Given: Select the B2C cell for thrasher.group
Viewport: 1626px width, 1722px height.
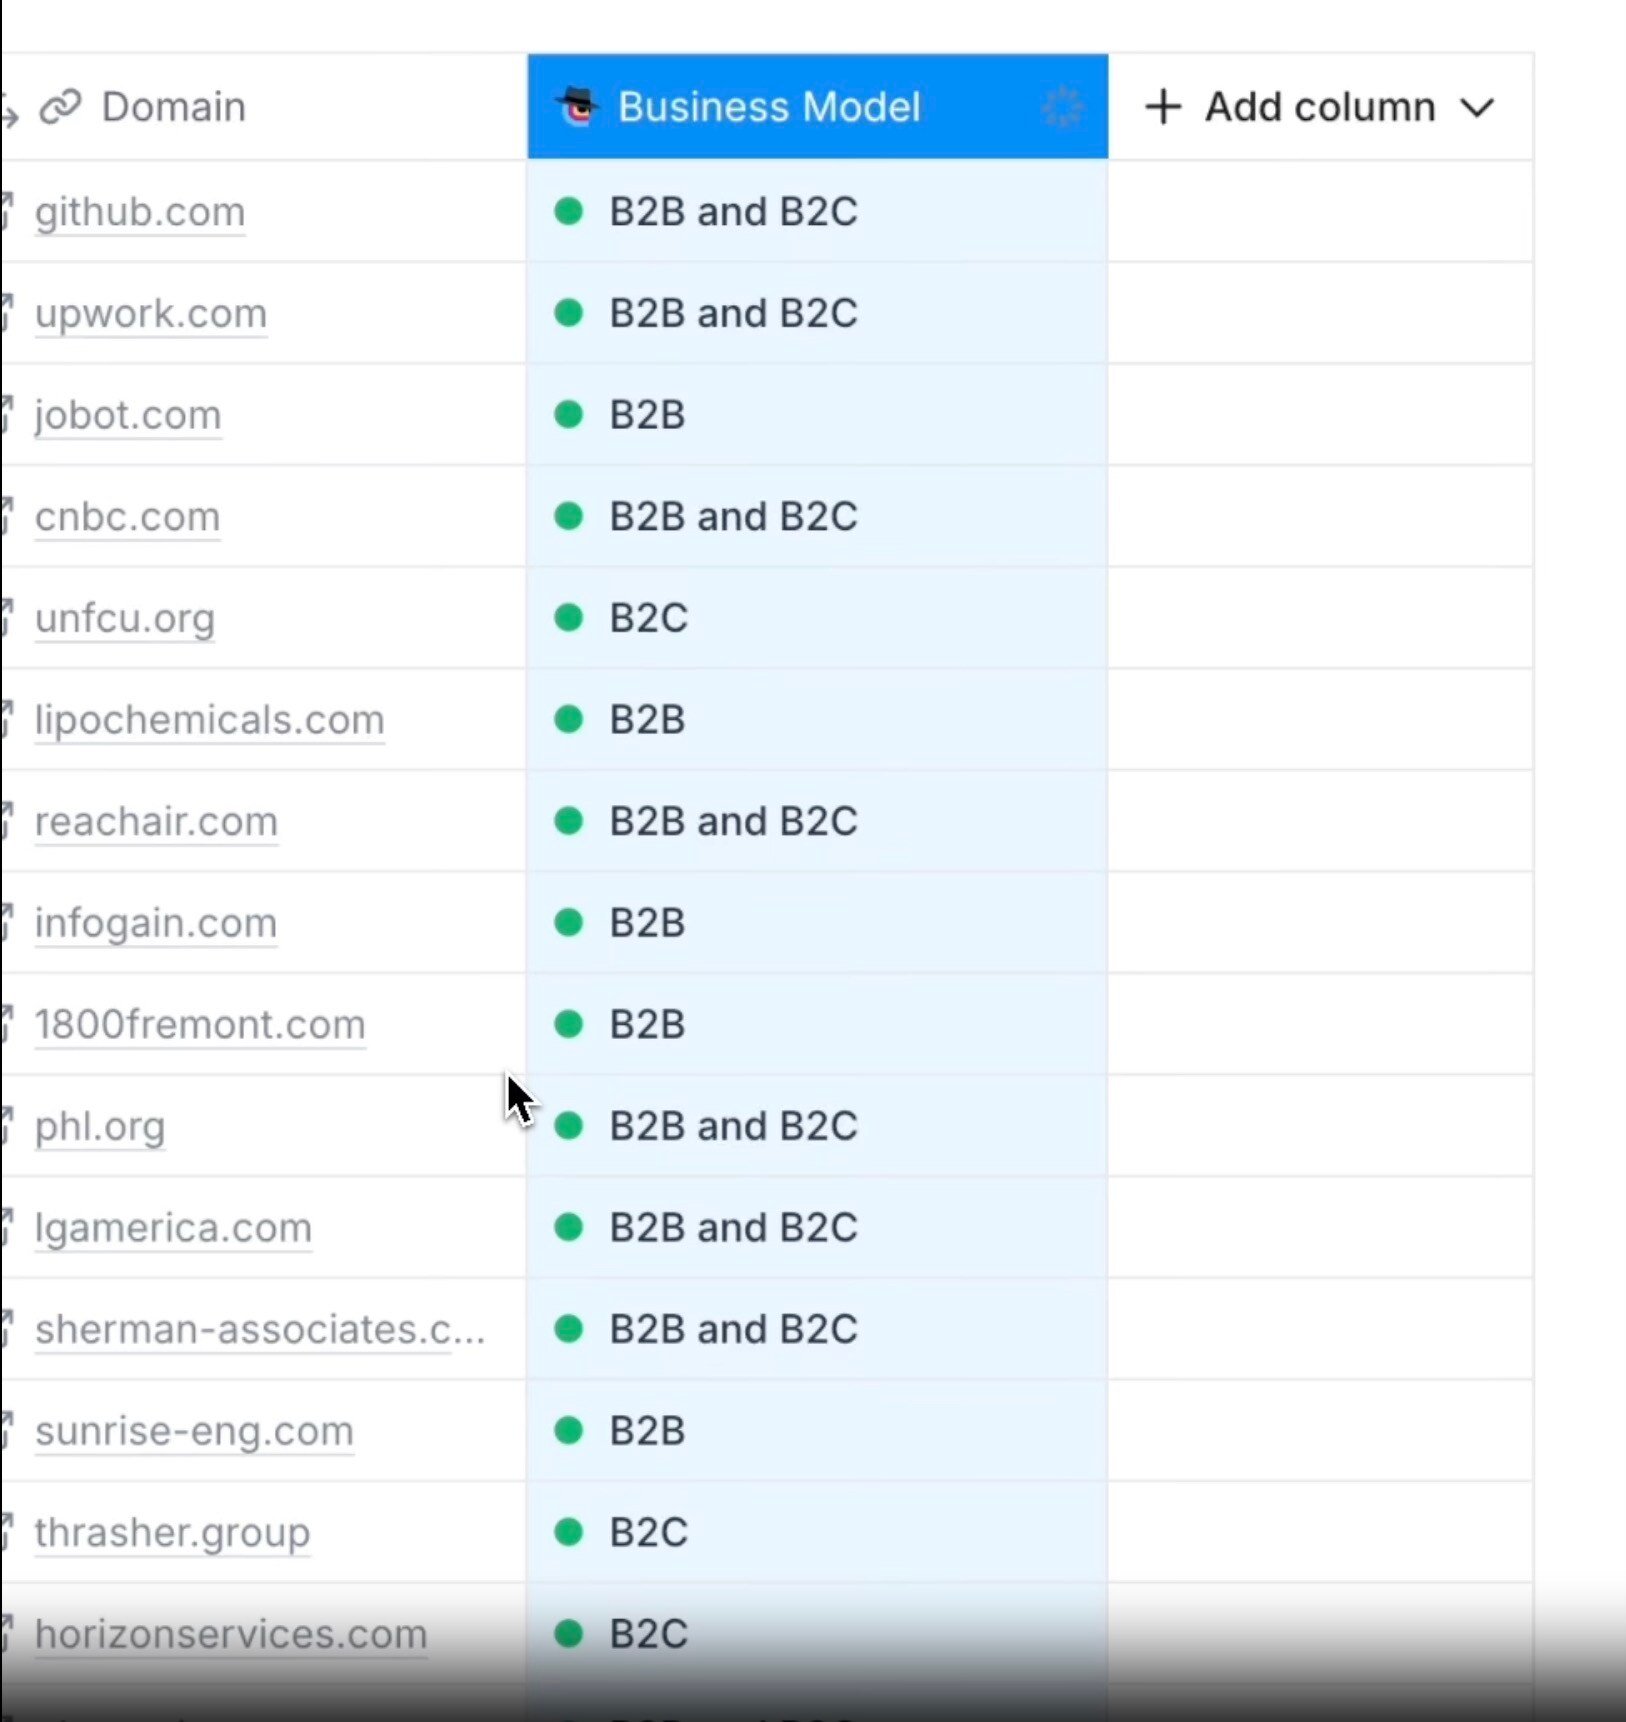Looking at the screenshot, I should click(816, 1532).
